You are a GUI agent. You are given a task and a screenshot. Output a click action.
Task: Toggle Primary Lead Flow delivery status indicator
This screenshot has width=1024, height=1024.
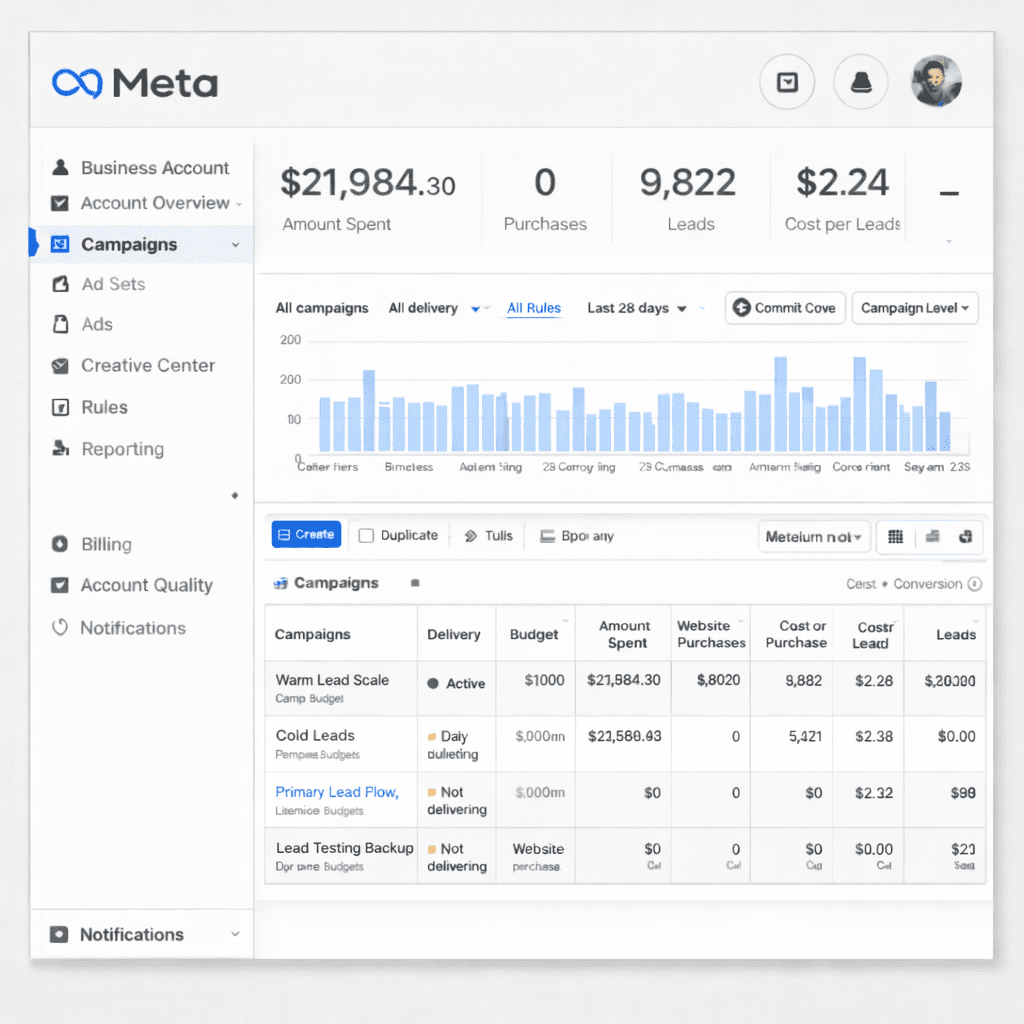coord(432,792)
